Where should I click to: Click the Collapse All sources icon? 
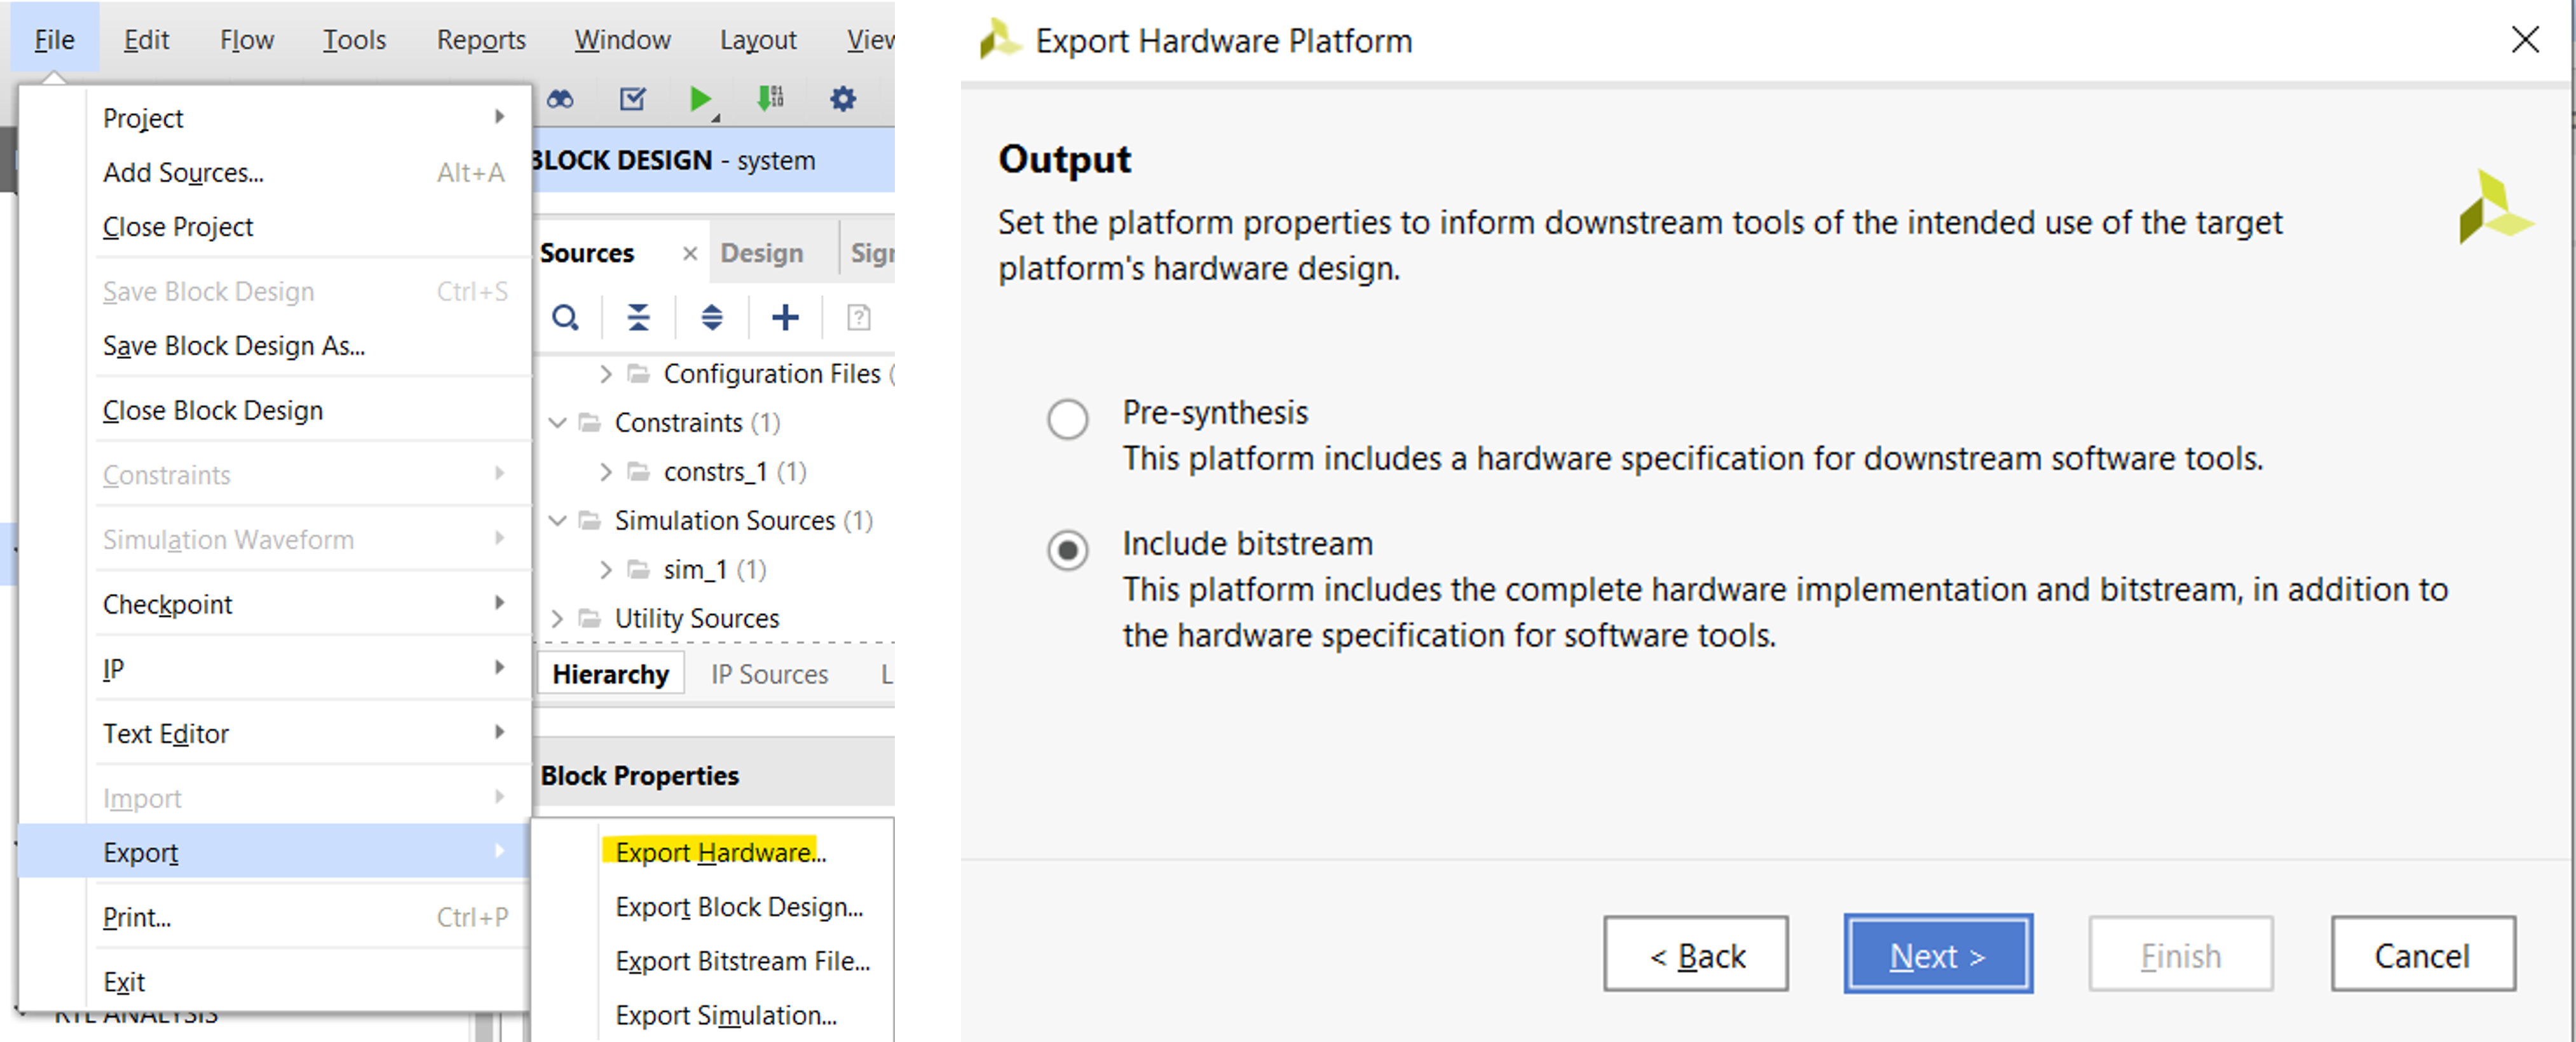638,318
